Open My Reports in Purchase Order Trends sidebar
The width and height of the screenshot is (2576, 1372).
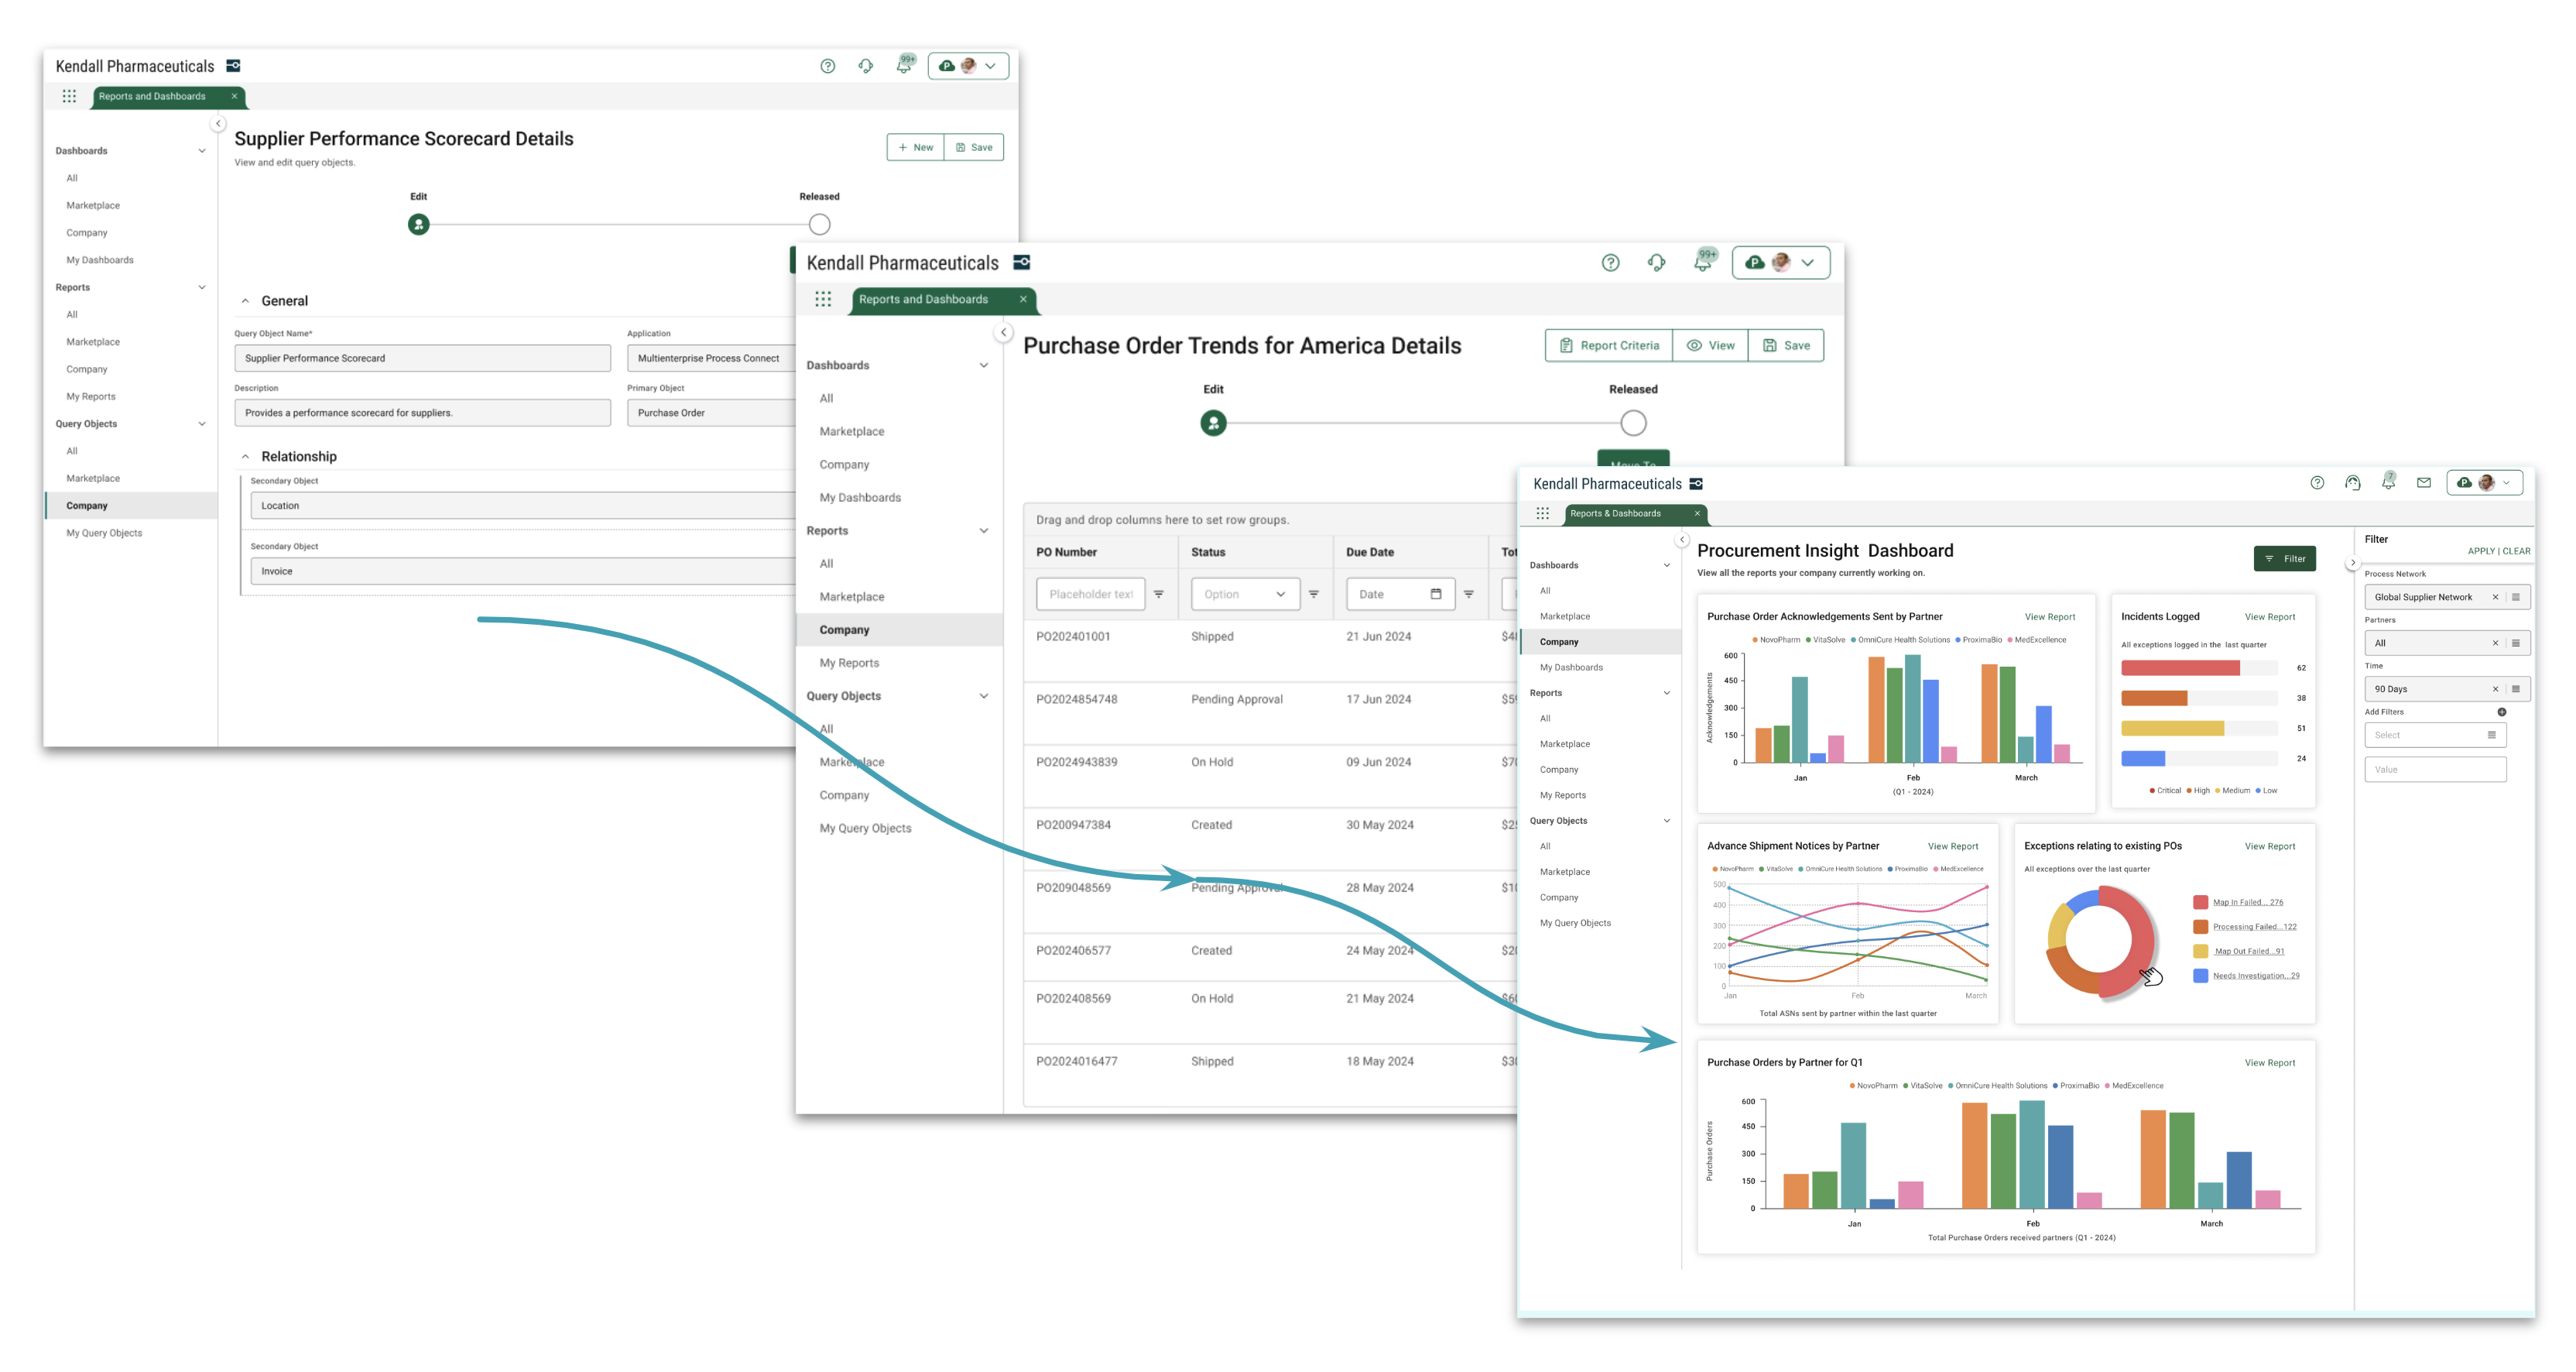click(x=849, y=663)
